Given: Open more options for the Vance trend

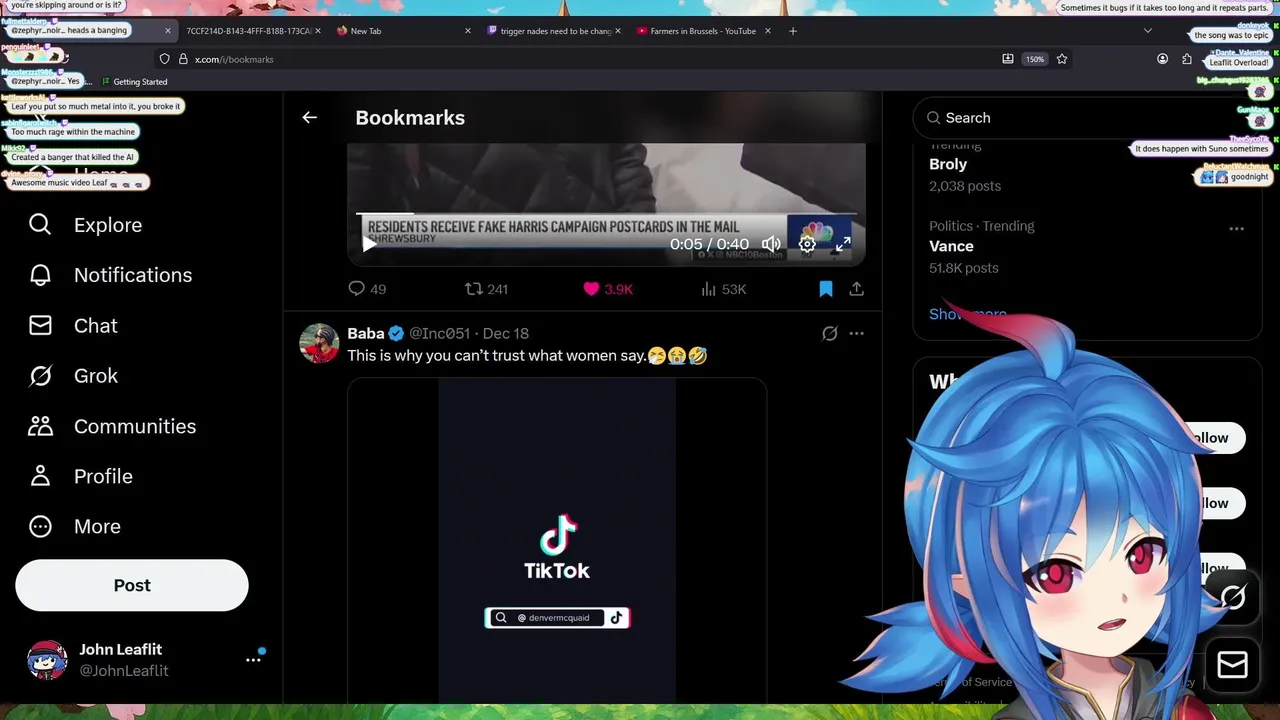Looking at the screenshot, I should (x=1236, y=229).
